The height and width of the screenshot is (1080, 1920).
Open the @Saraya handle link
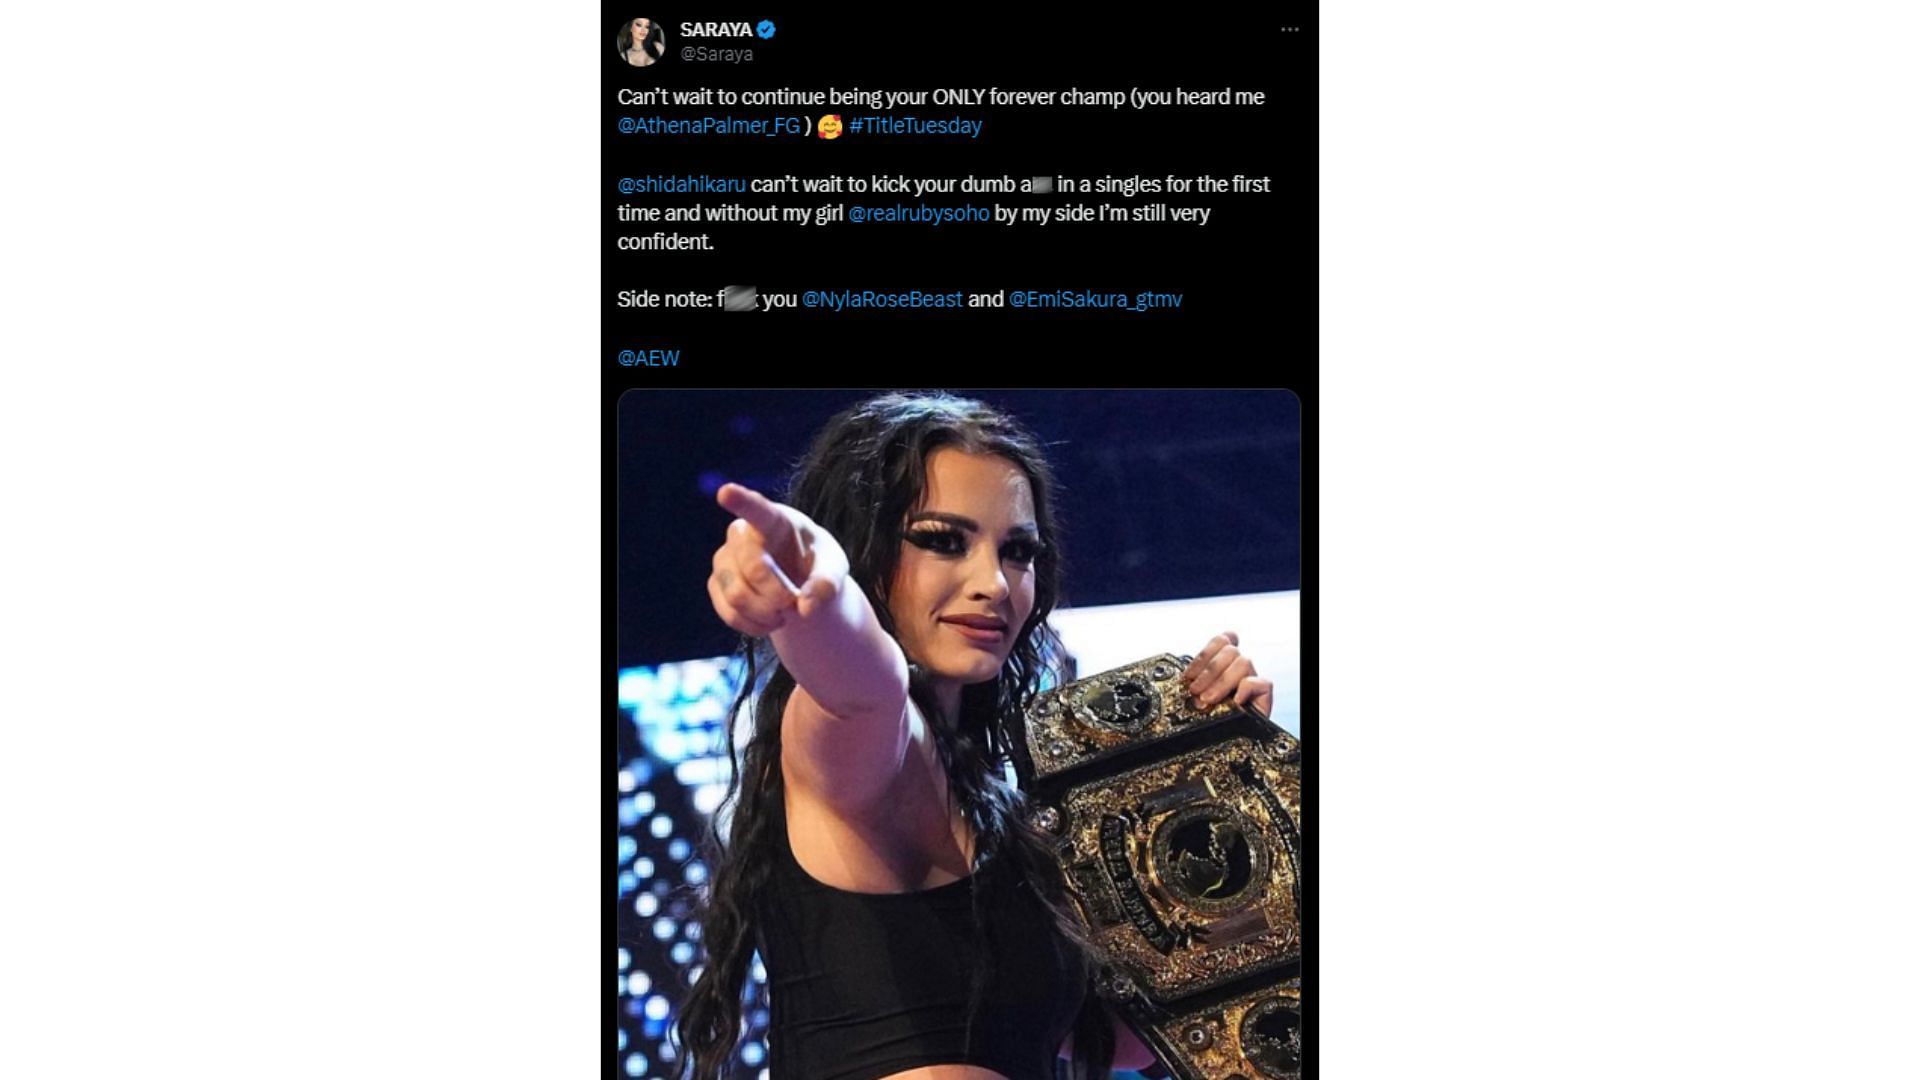716,54
